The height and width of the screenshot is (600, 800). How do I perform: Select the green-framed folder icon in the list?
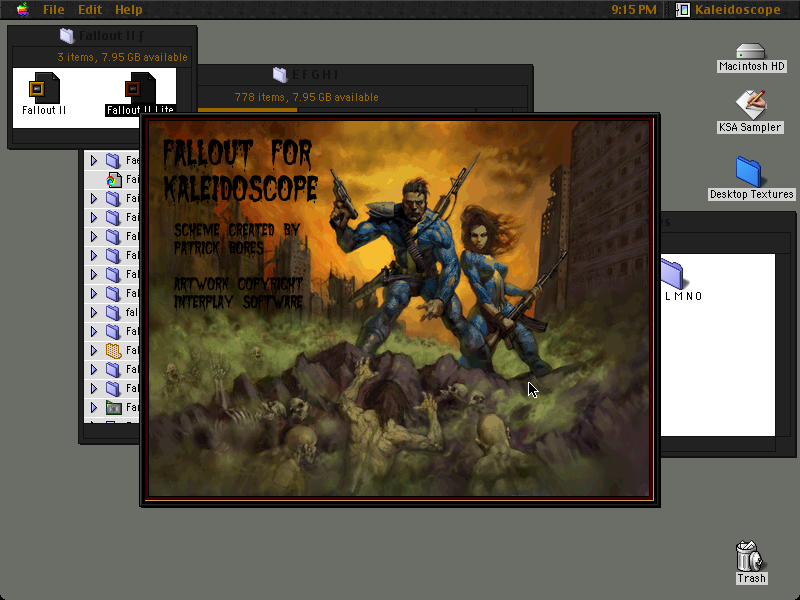[x=114, y=408]
